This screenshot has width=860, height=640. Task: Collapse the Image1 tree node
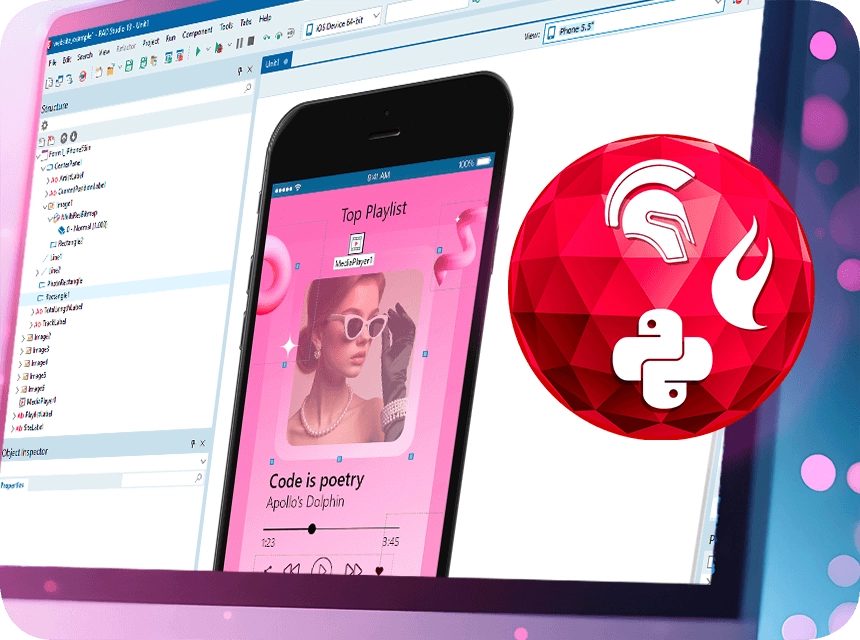[43, 204]
